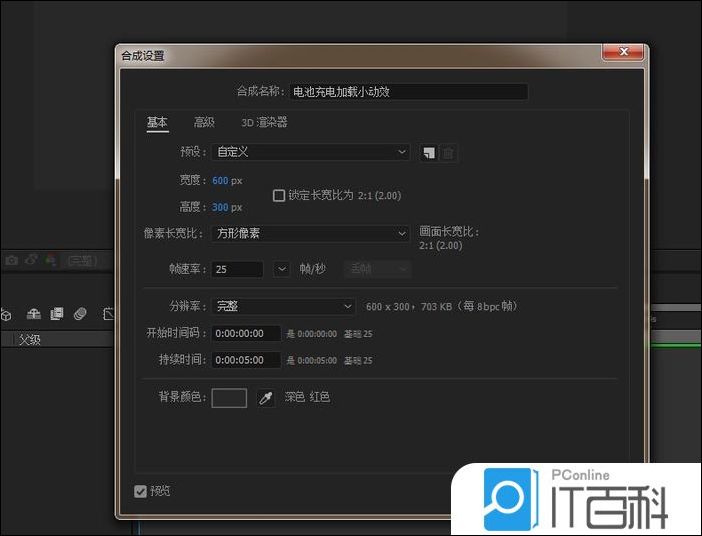702x536 pixels.
Task: Click the color channels icon in viewer
Action: pyautogui.click(x=51, y=259)
